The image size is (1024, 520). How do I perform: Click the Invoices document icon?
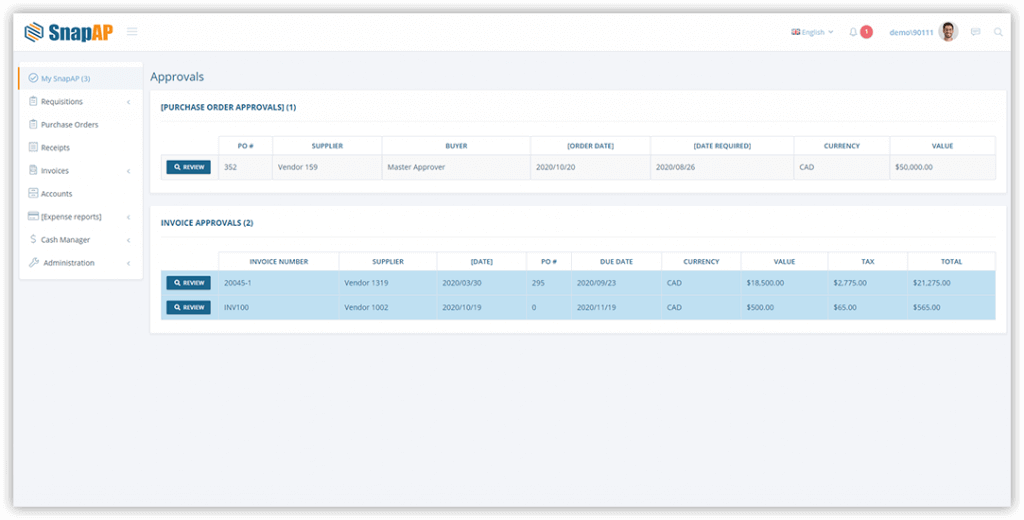(x=33, y=170)
